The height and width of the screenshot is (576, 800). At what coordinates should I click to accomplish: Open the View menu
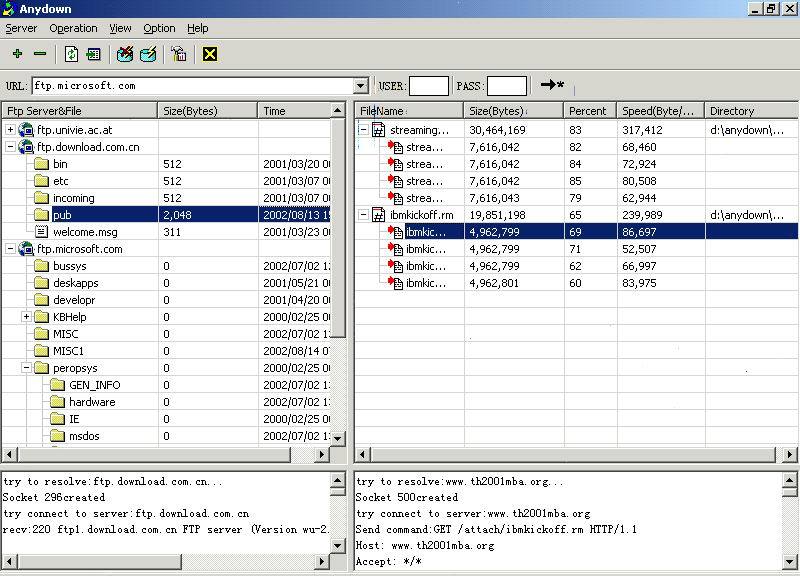120,29
